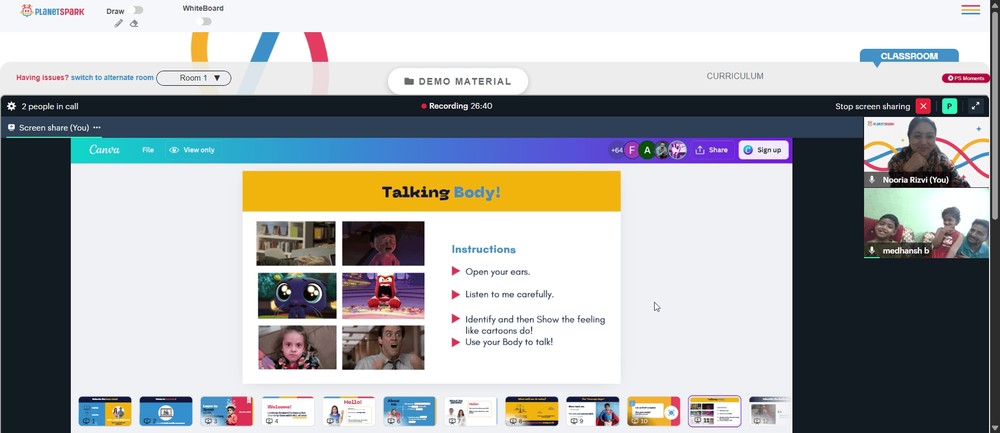Image resolution: width=1000 pixels, height=433 pixels.
Task: Select slide 12 thumbnail
Action: tap(770, 411)
